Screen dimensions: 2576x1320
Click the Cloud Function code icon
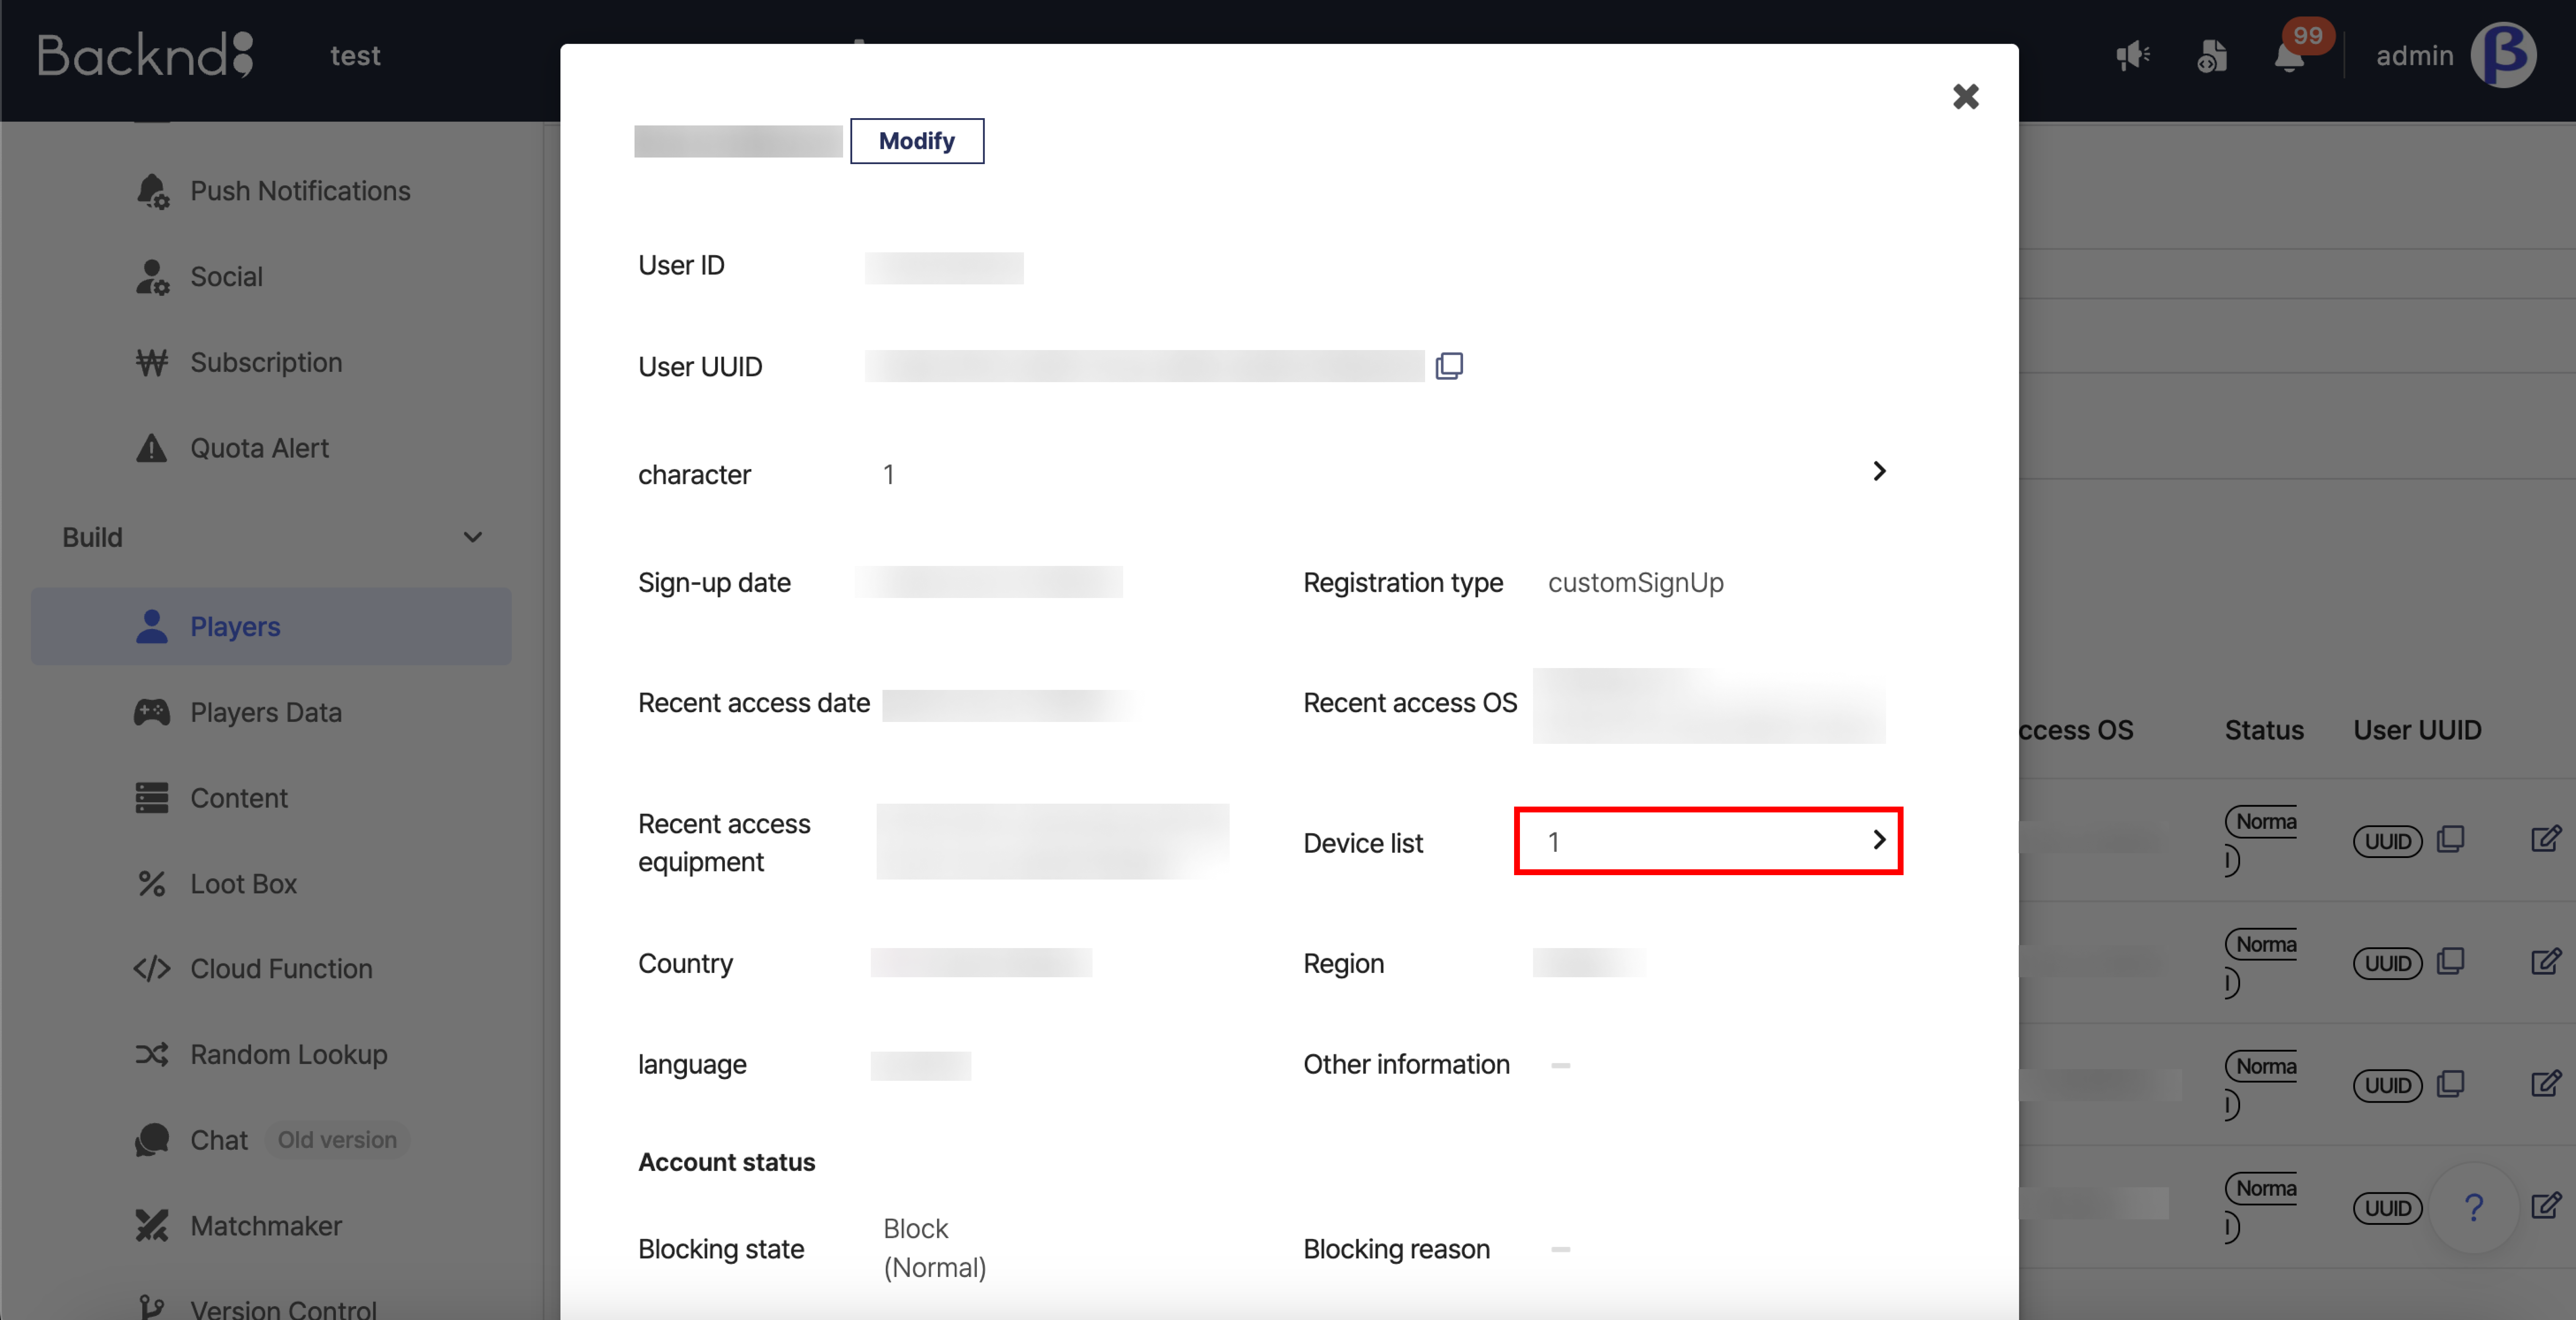152,969
